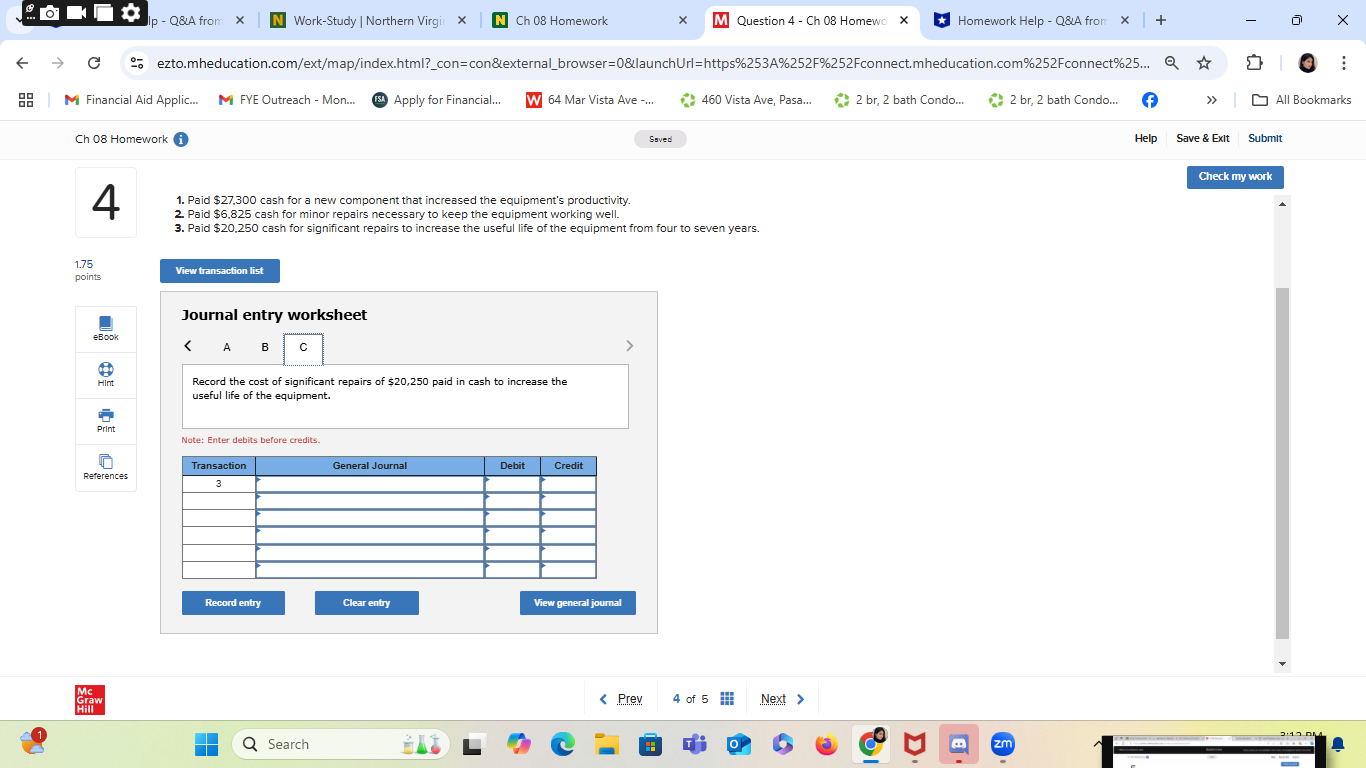Viewport: 1366px width, 768px height.
Task: Open the page grid selector beside 4 of 5
Action: [727, 698]
